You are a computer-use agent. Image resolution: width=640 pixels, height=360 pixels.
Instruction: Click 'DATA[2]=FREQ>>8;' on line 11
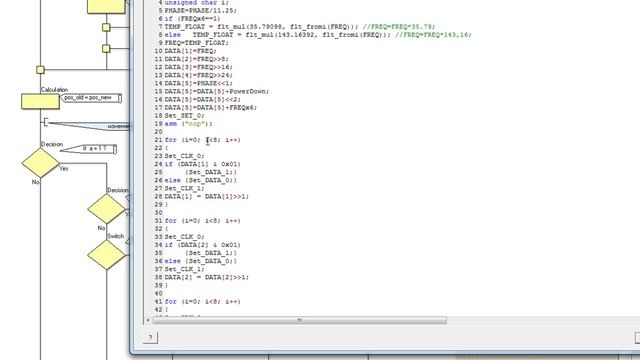pyautogui.click(x=196, y=59)
